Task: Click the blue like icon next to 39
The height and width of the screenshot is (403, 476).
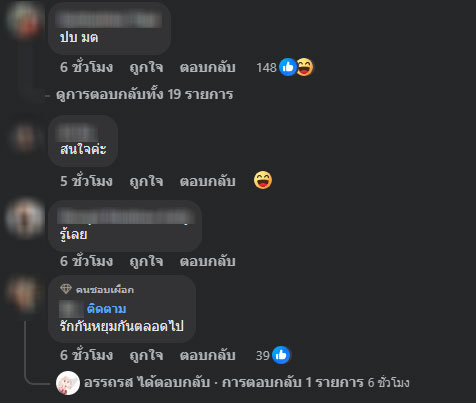Action: [281, 355]
